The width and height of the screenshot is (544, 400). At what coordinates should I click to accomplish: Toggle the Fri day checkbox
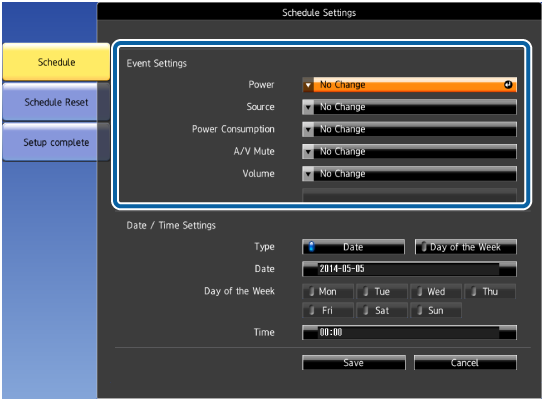328,310
